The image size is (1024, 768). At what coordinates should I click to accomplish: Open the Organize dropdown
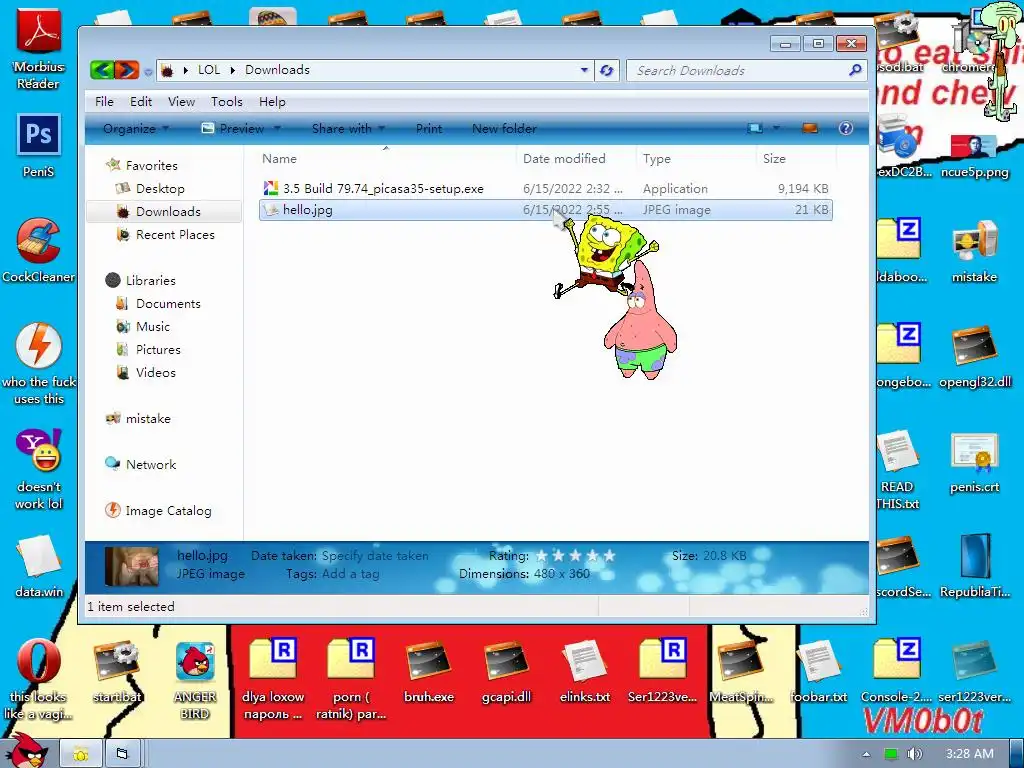tap(136, 129)
